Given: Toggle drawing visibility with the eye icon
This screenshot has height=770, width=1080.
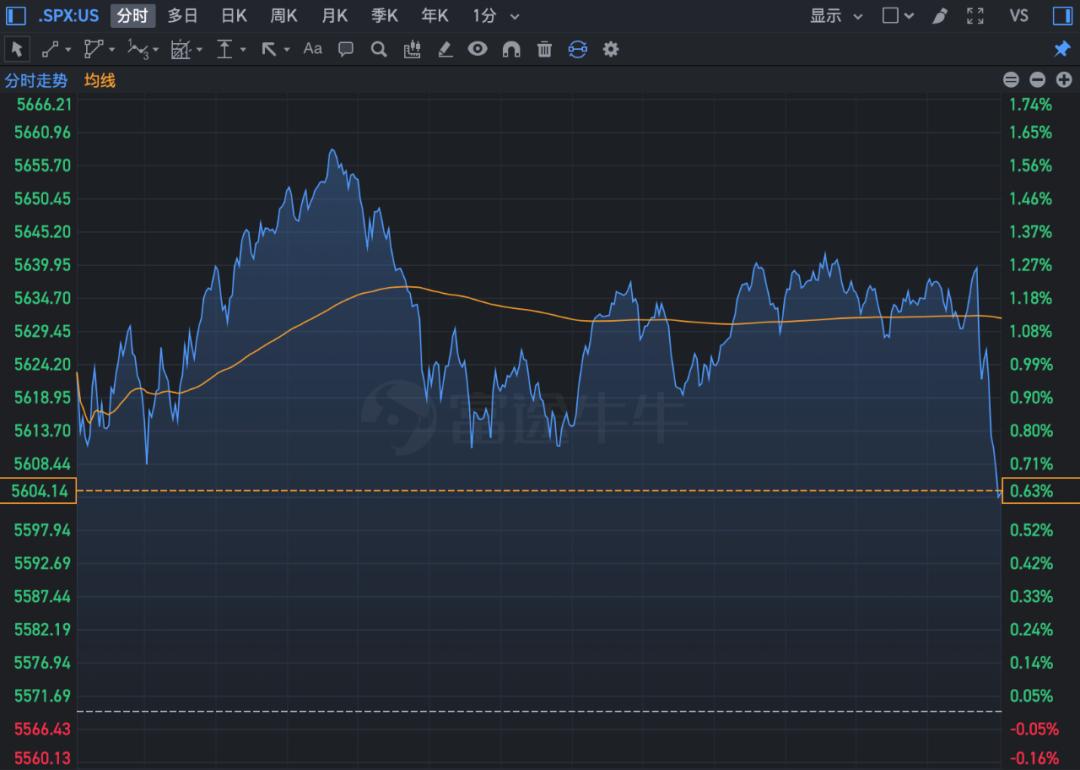Looking at the screenshot, I should click(x=478, y=49).
